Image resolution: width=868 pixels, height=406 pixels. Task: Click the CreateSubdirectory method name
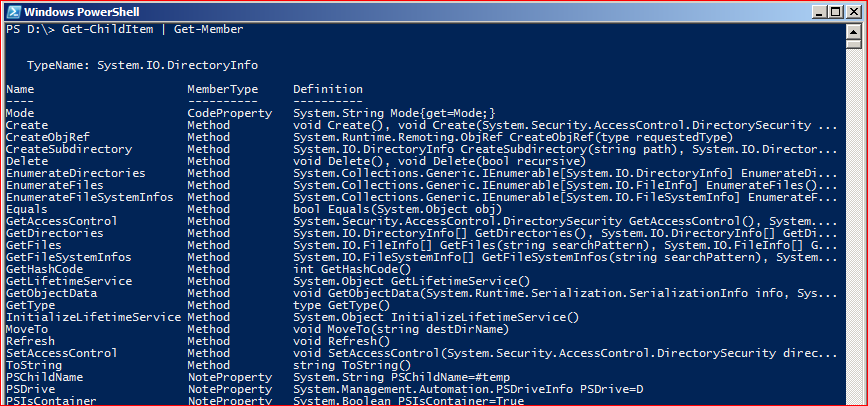tap(69, 149)
